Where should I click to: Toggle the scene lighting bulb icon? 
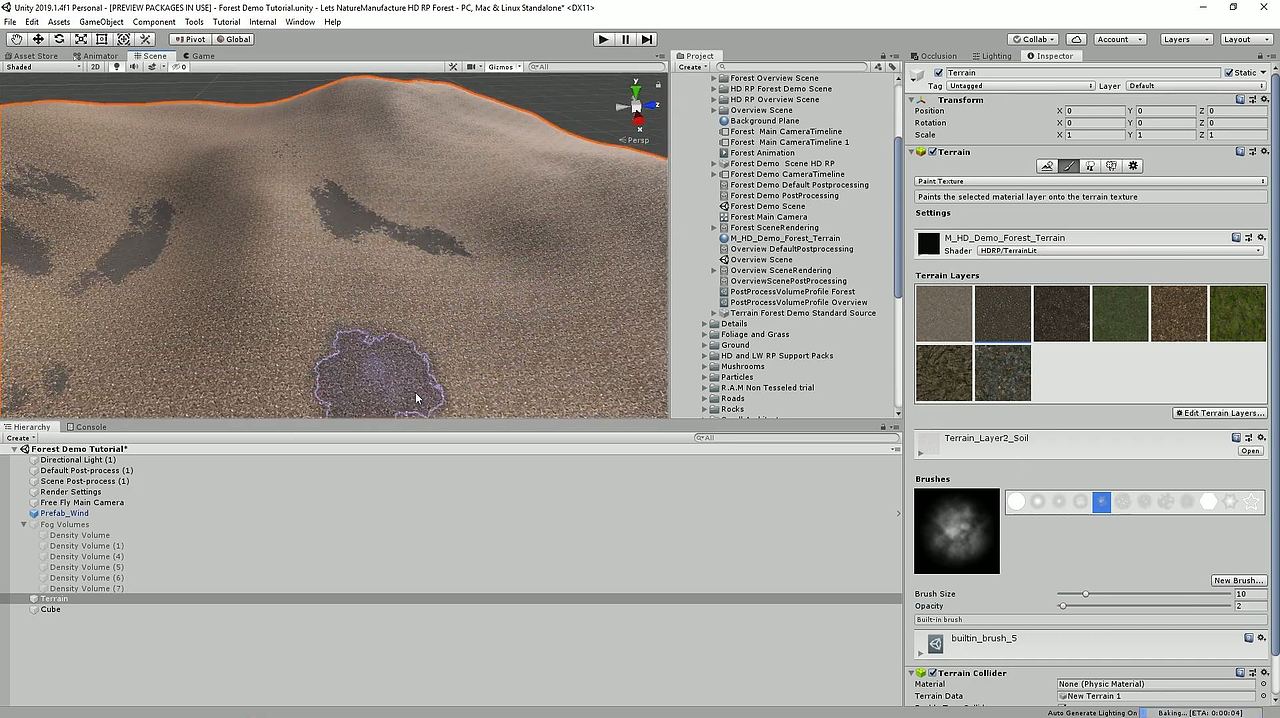pyautogui.click(x=117, y=66)
